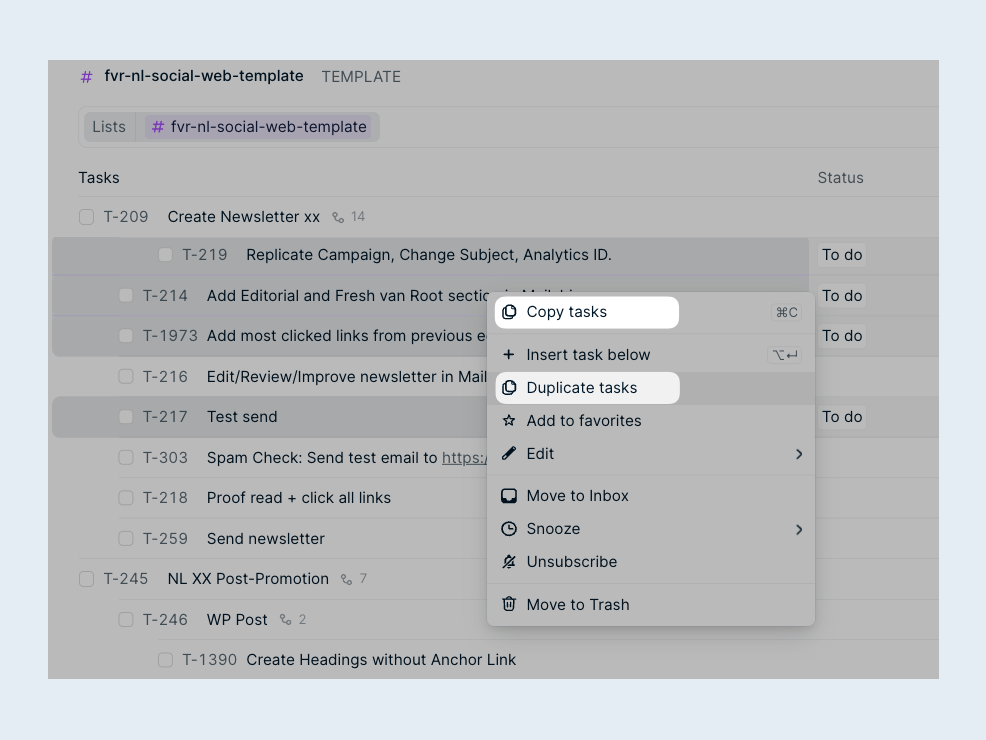
Task: Click the option-return shortcut badge
Action: coord(784,355)
